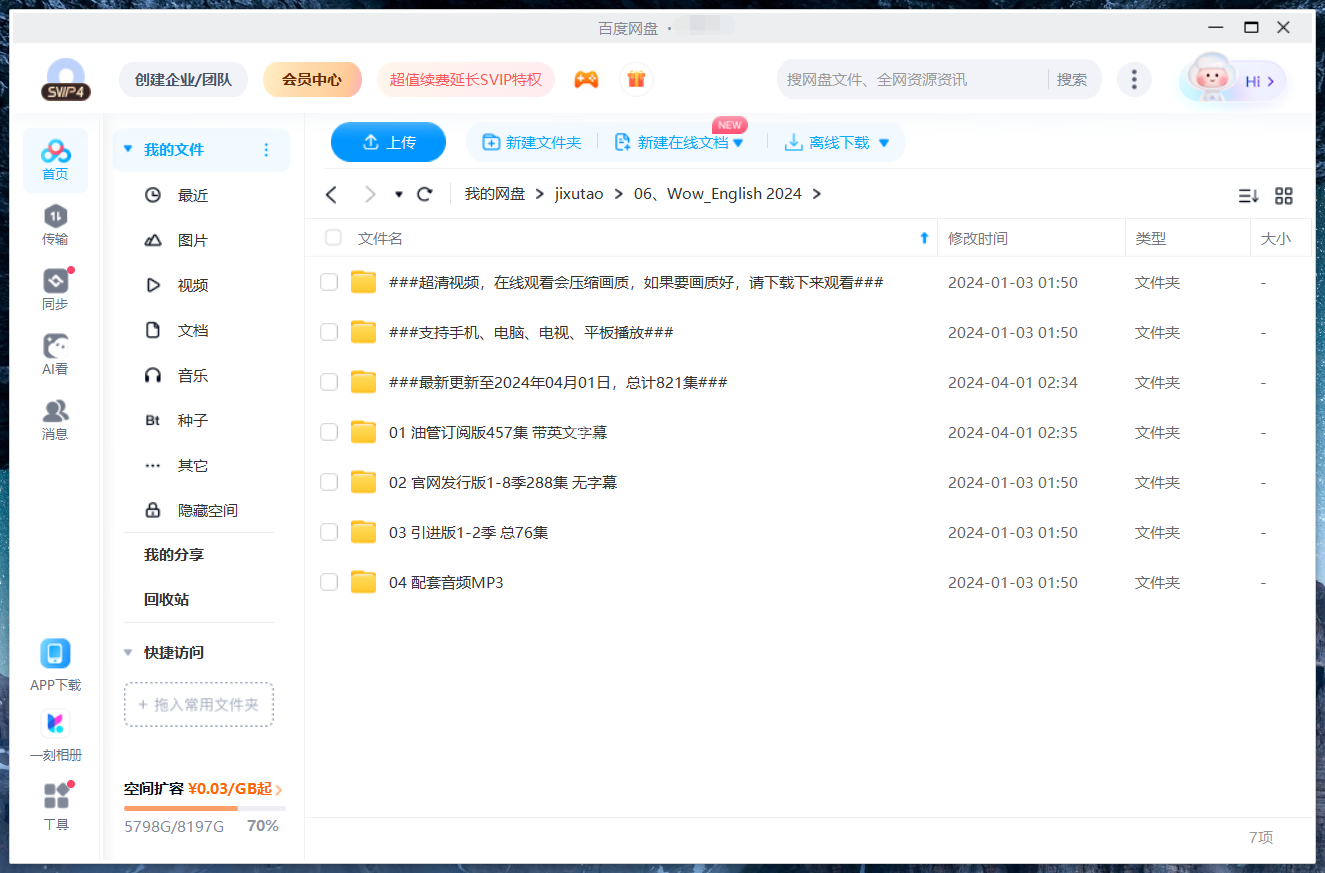Go back with the left arrow

[x=332, y=194]
